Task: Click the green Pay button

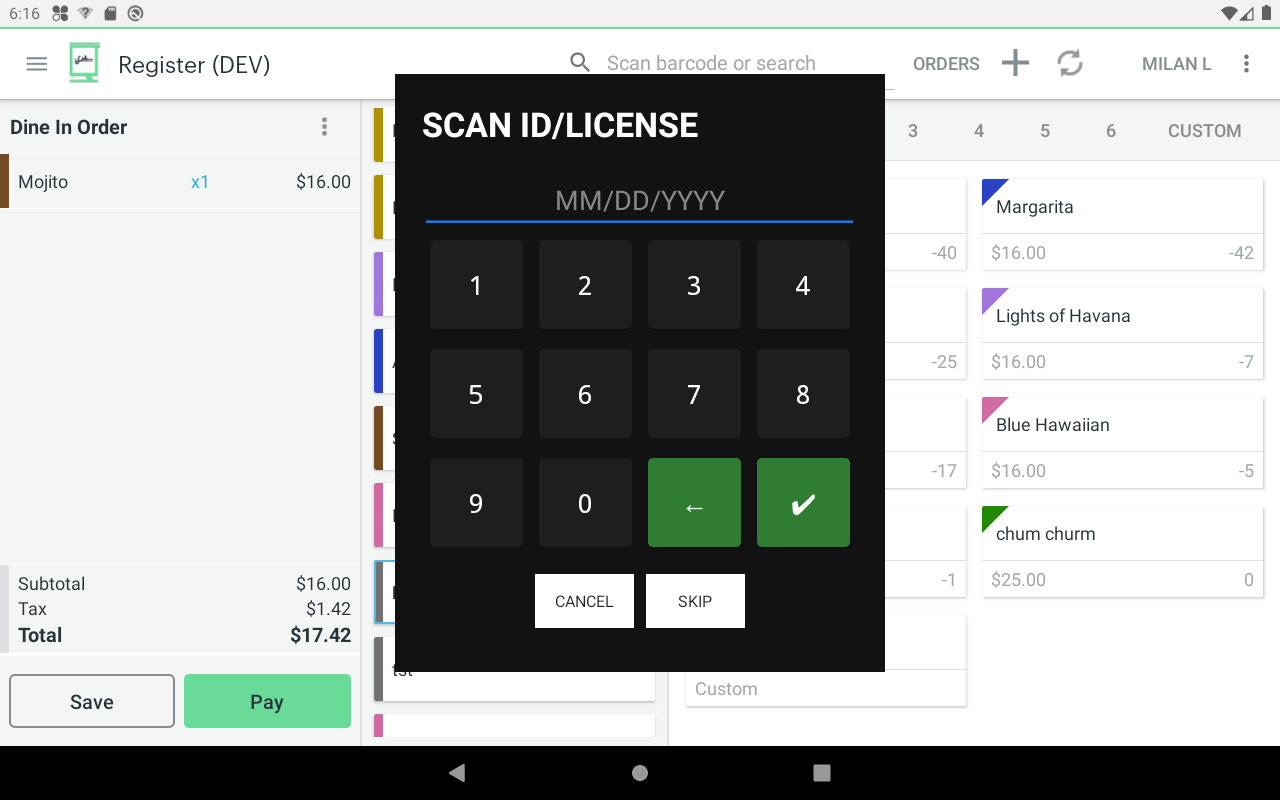Action: pyautogui.click(x=267, y=701)
